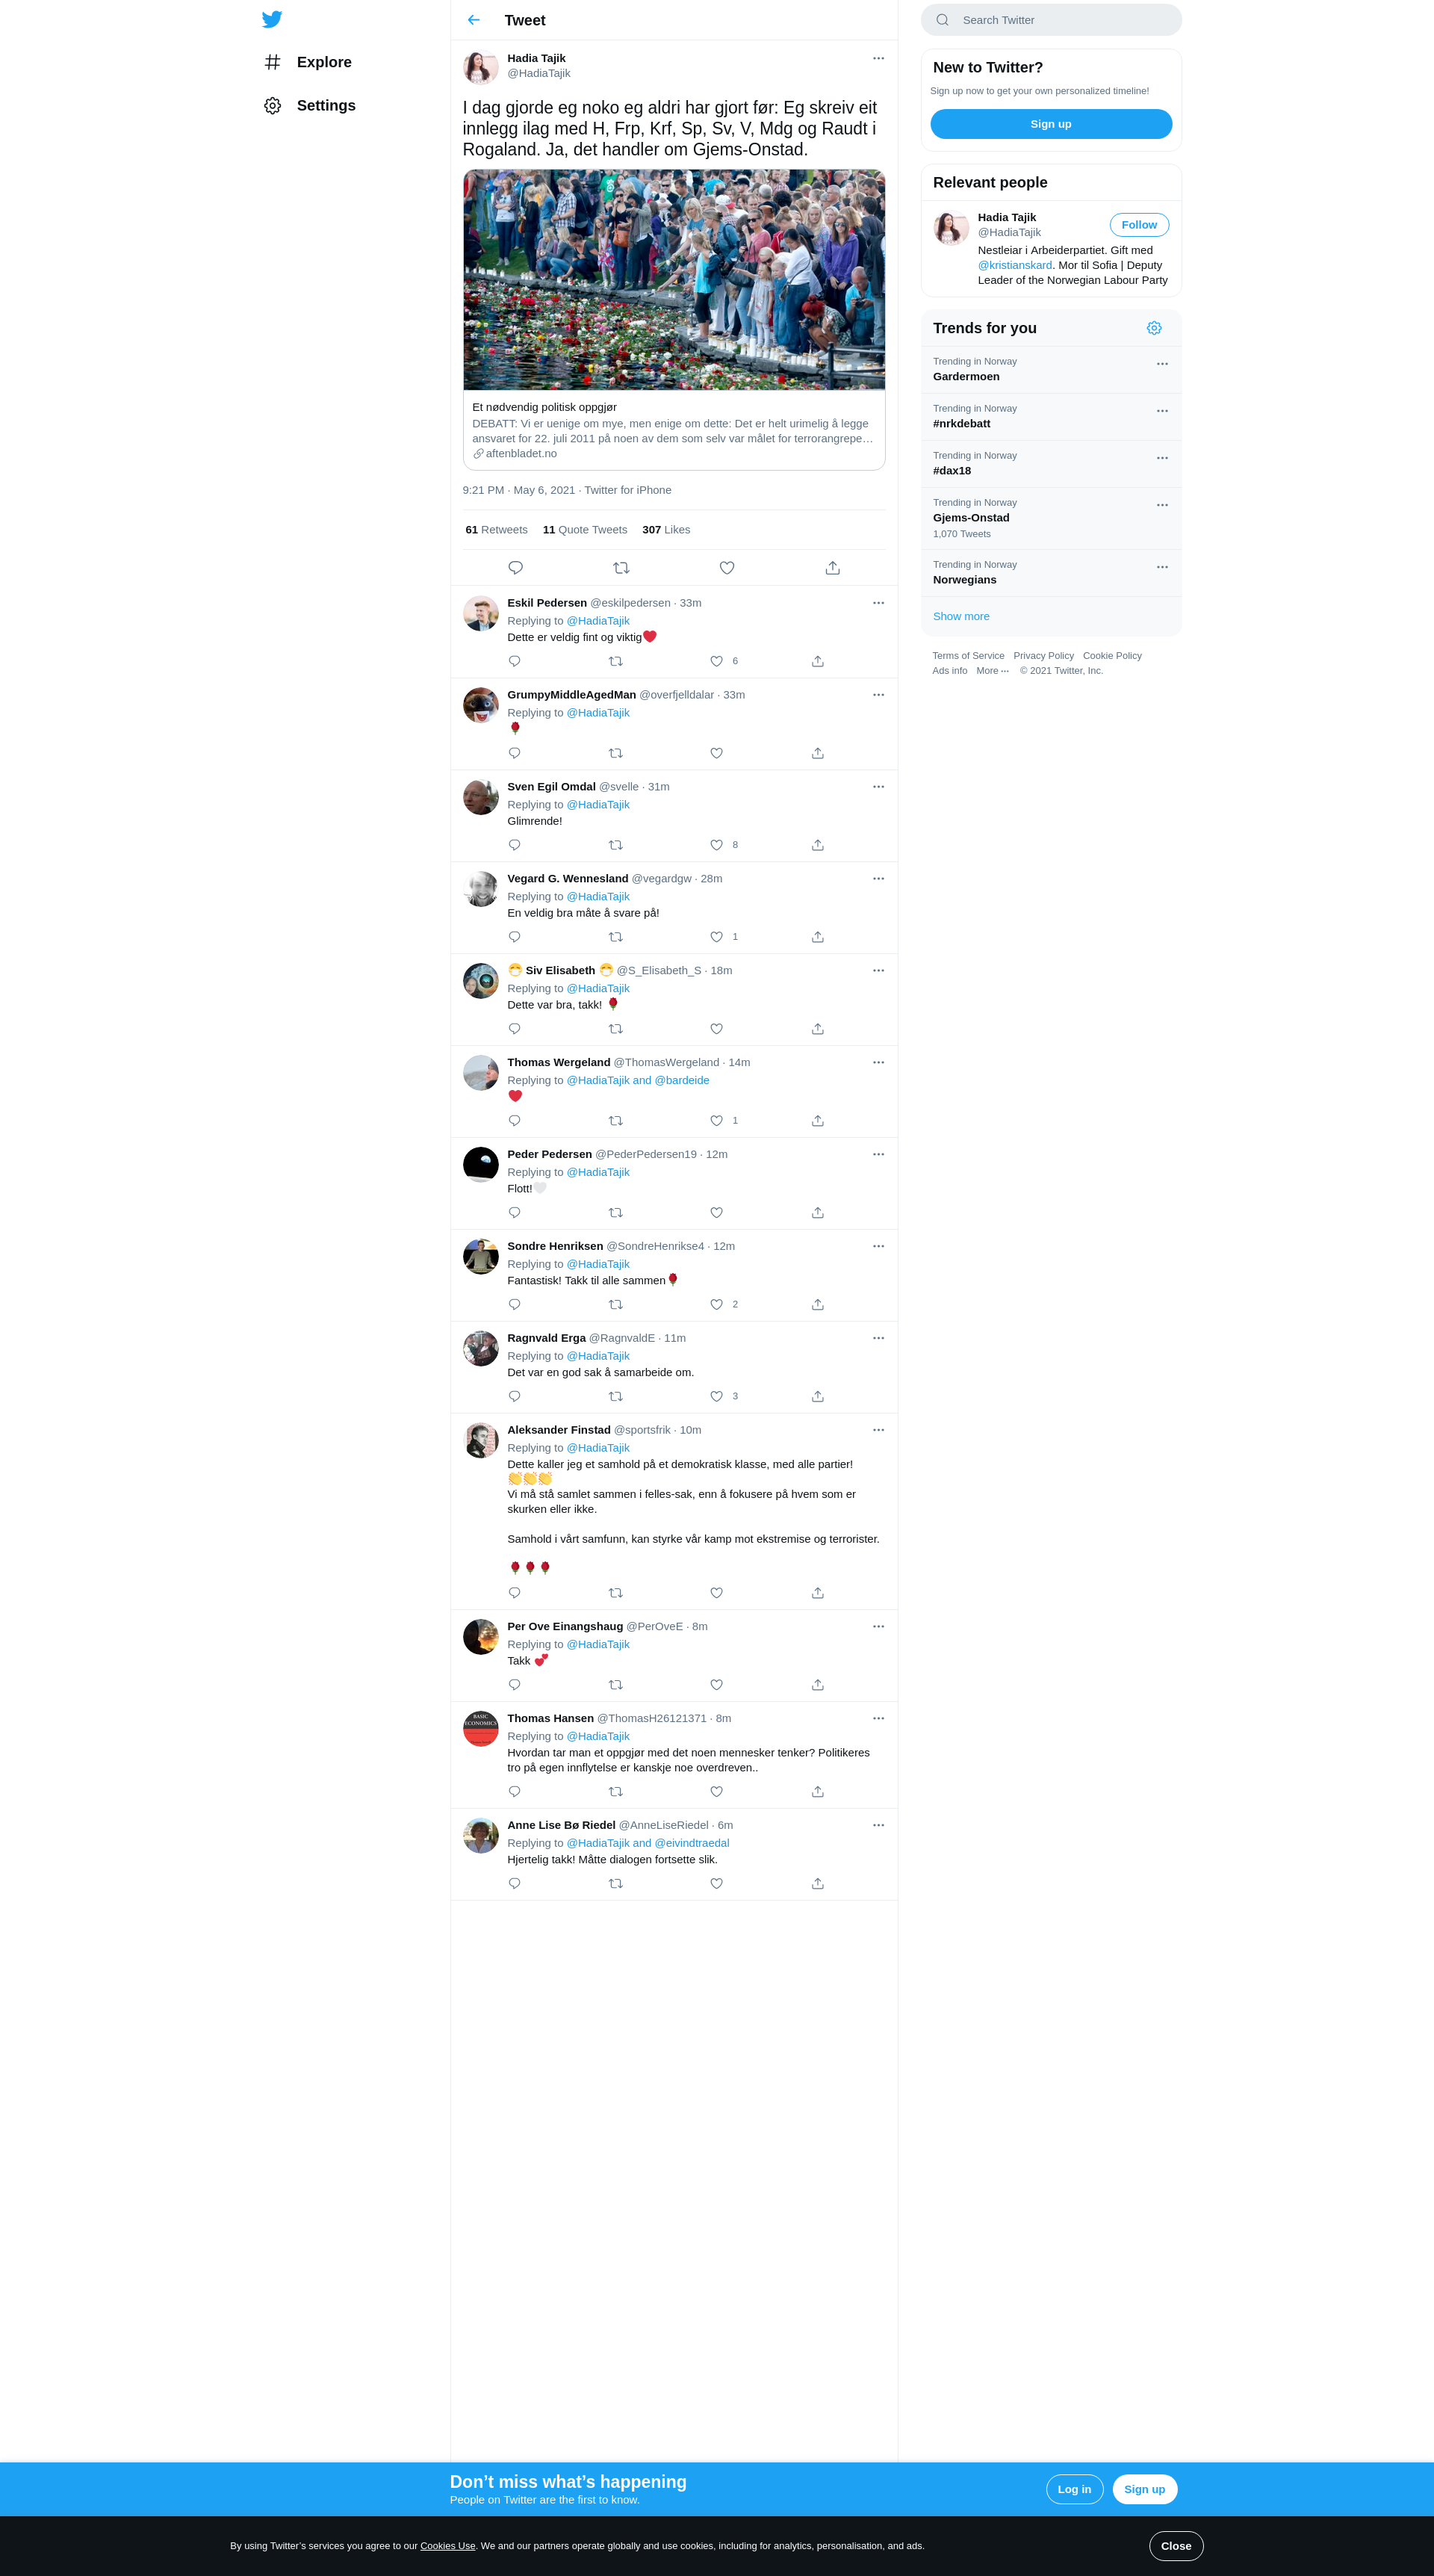Share Hadia Tajik's main tweet

[833, 568]
